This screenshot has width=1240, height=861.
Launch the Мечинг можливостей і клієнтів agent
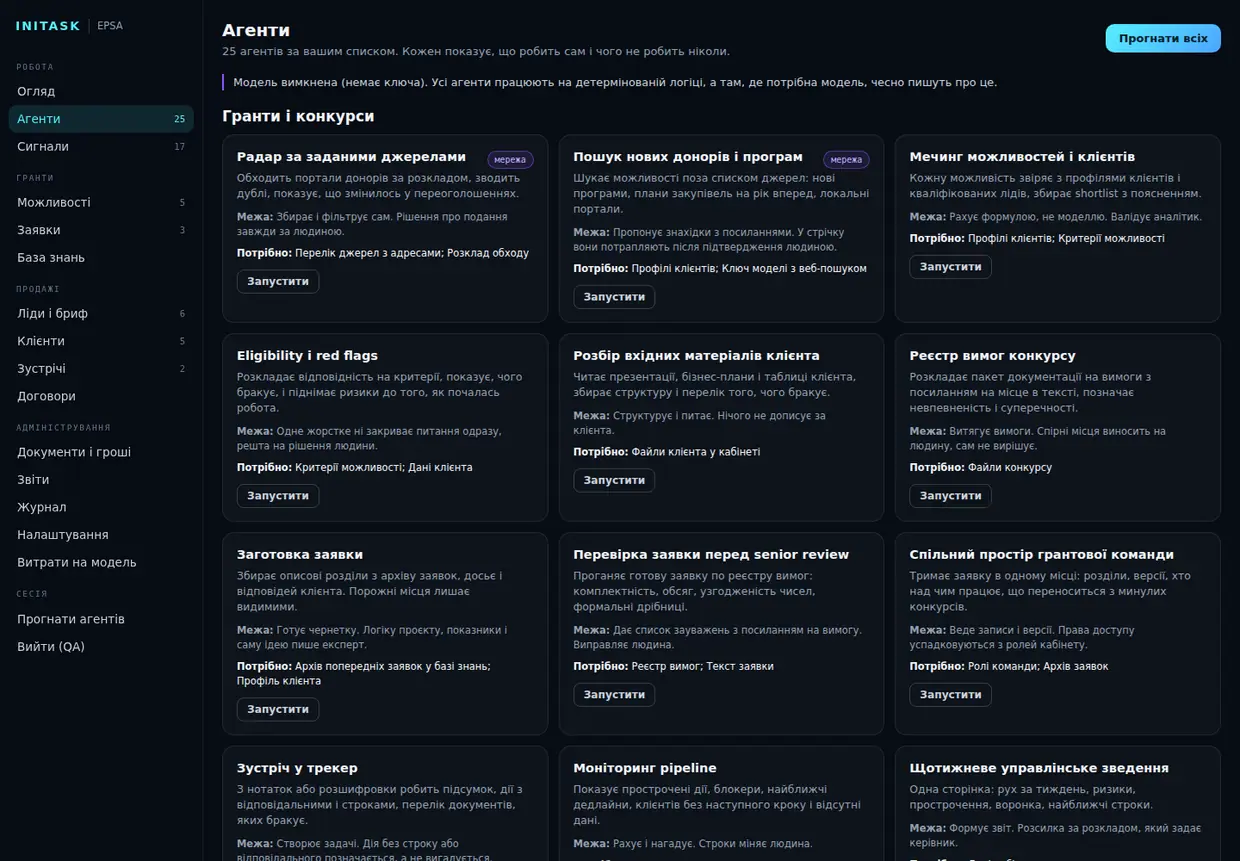tap(950, 266)
